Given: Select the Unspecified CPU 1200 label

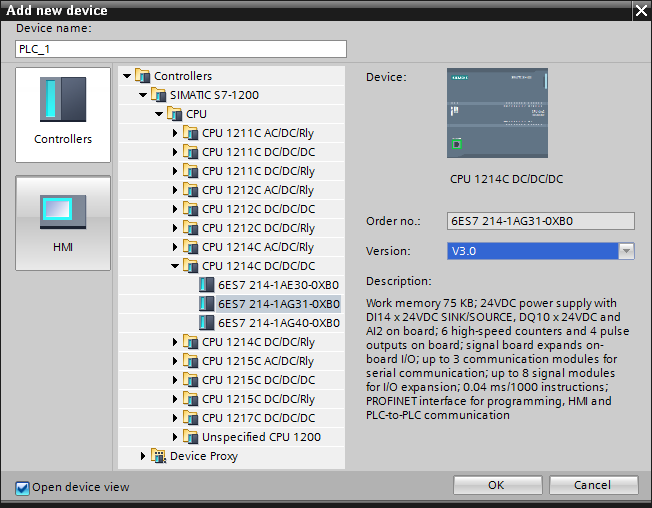Looking at the screenshot, I should tap(262, 437).
